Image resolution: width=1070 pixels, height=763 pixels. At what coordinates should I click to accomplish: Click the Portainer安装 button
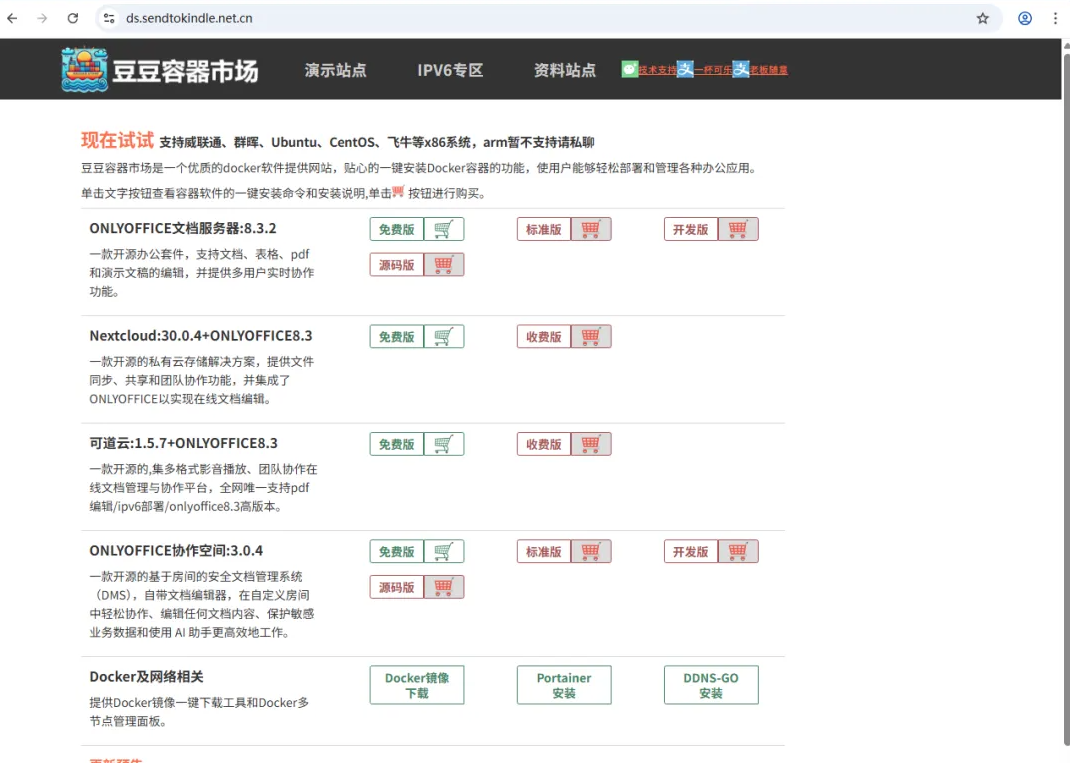point(564,685)
